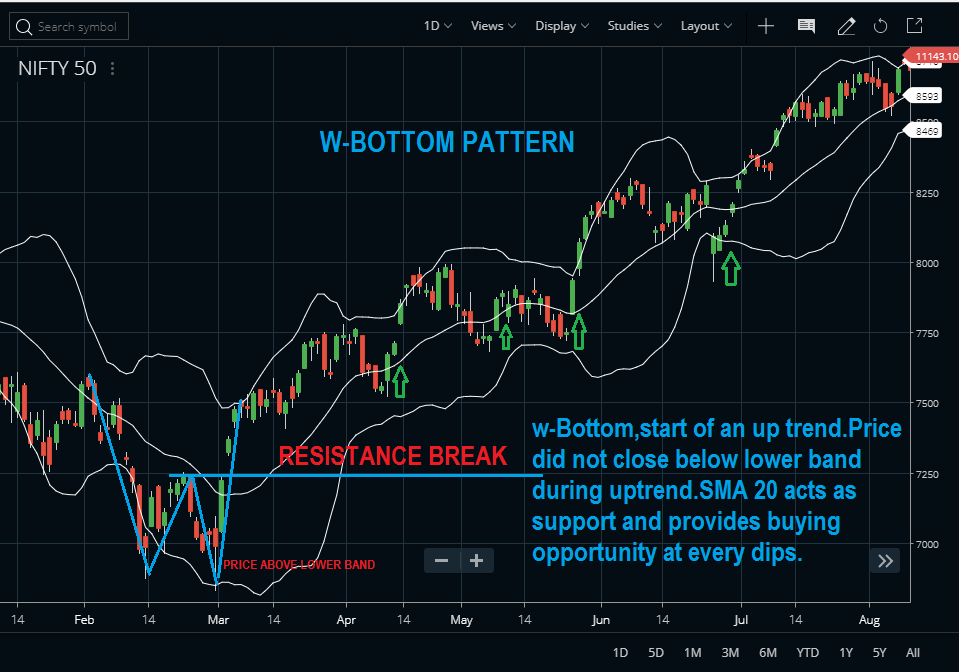Open the Layout dropdown menu
Image resolution: width=959 pixels, height=672 pixels.
(x=706, y=26)
